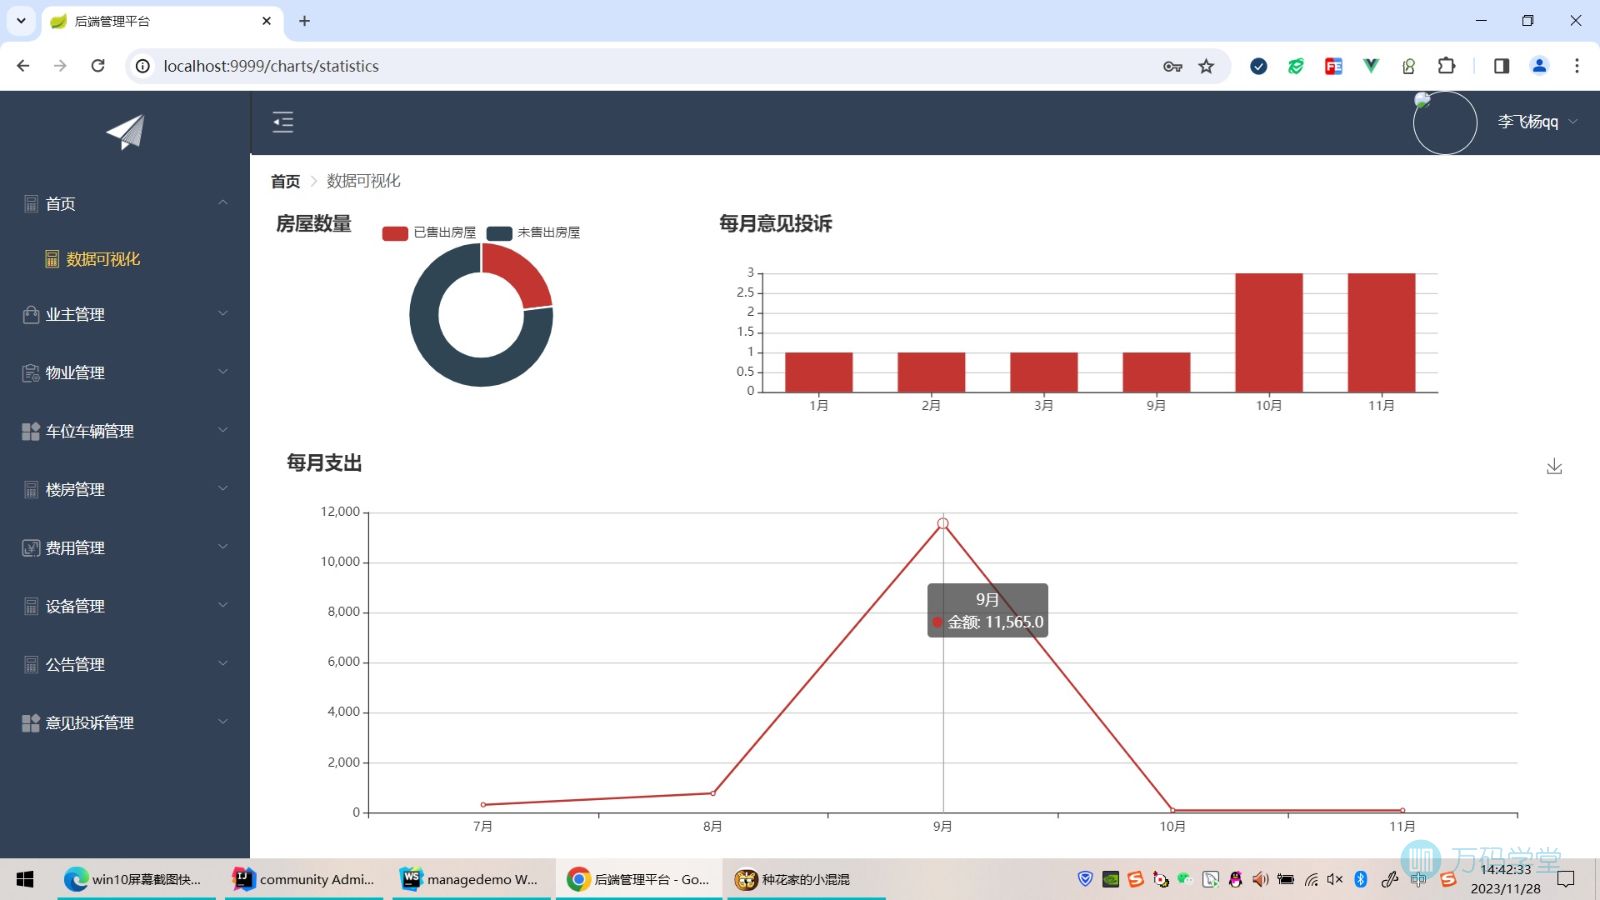Click the 楼房管理 building icon
Viewport: 1600px width, 900px height.
31,490
